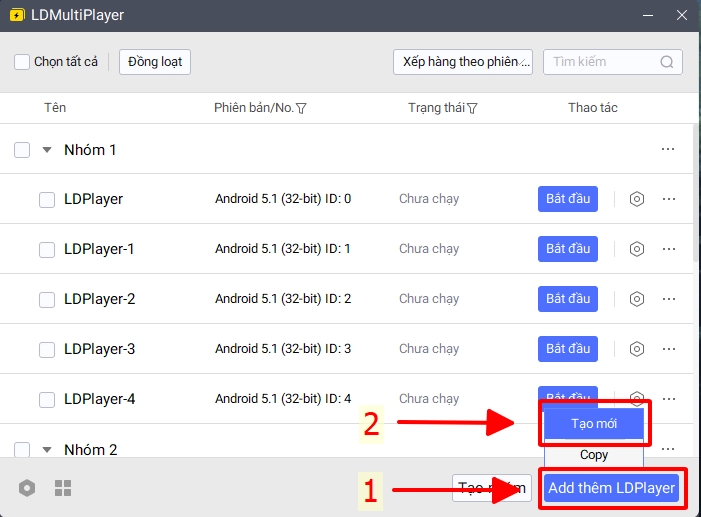
Task: Click the Thao tác column header
Action: pyautogui.click(x=593, y=108)
